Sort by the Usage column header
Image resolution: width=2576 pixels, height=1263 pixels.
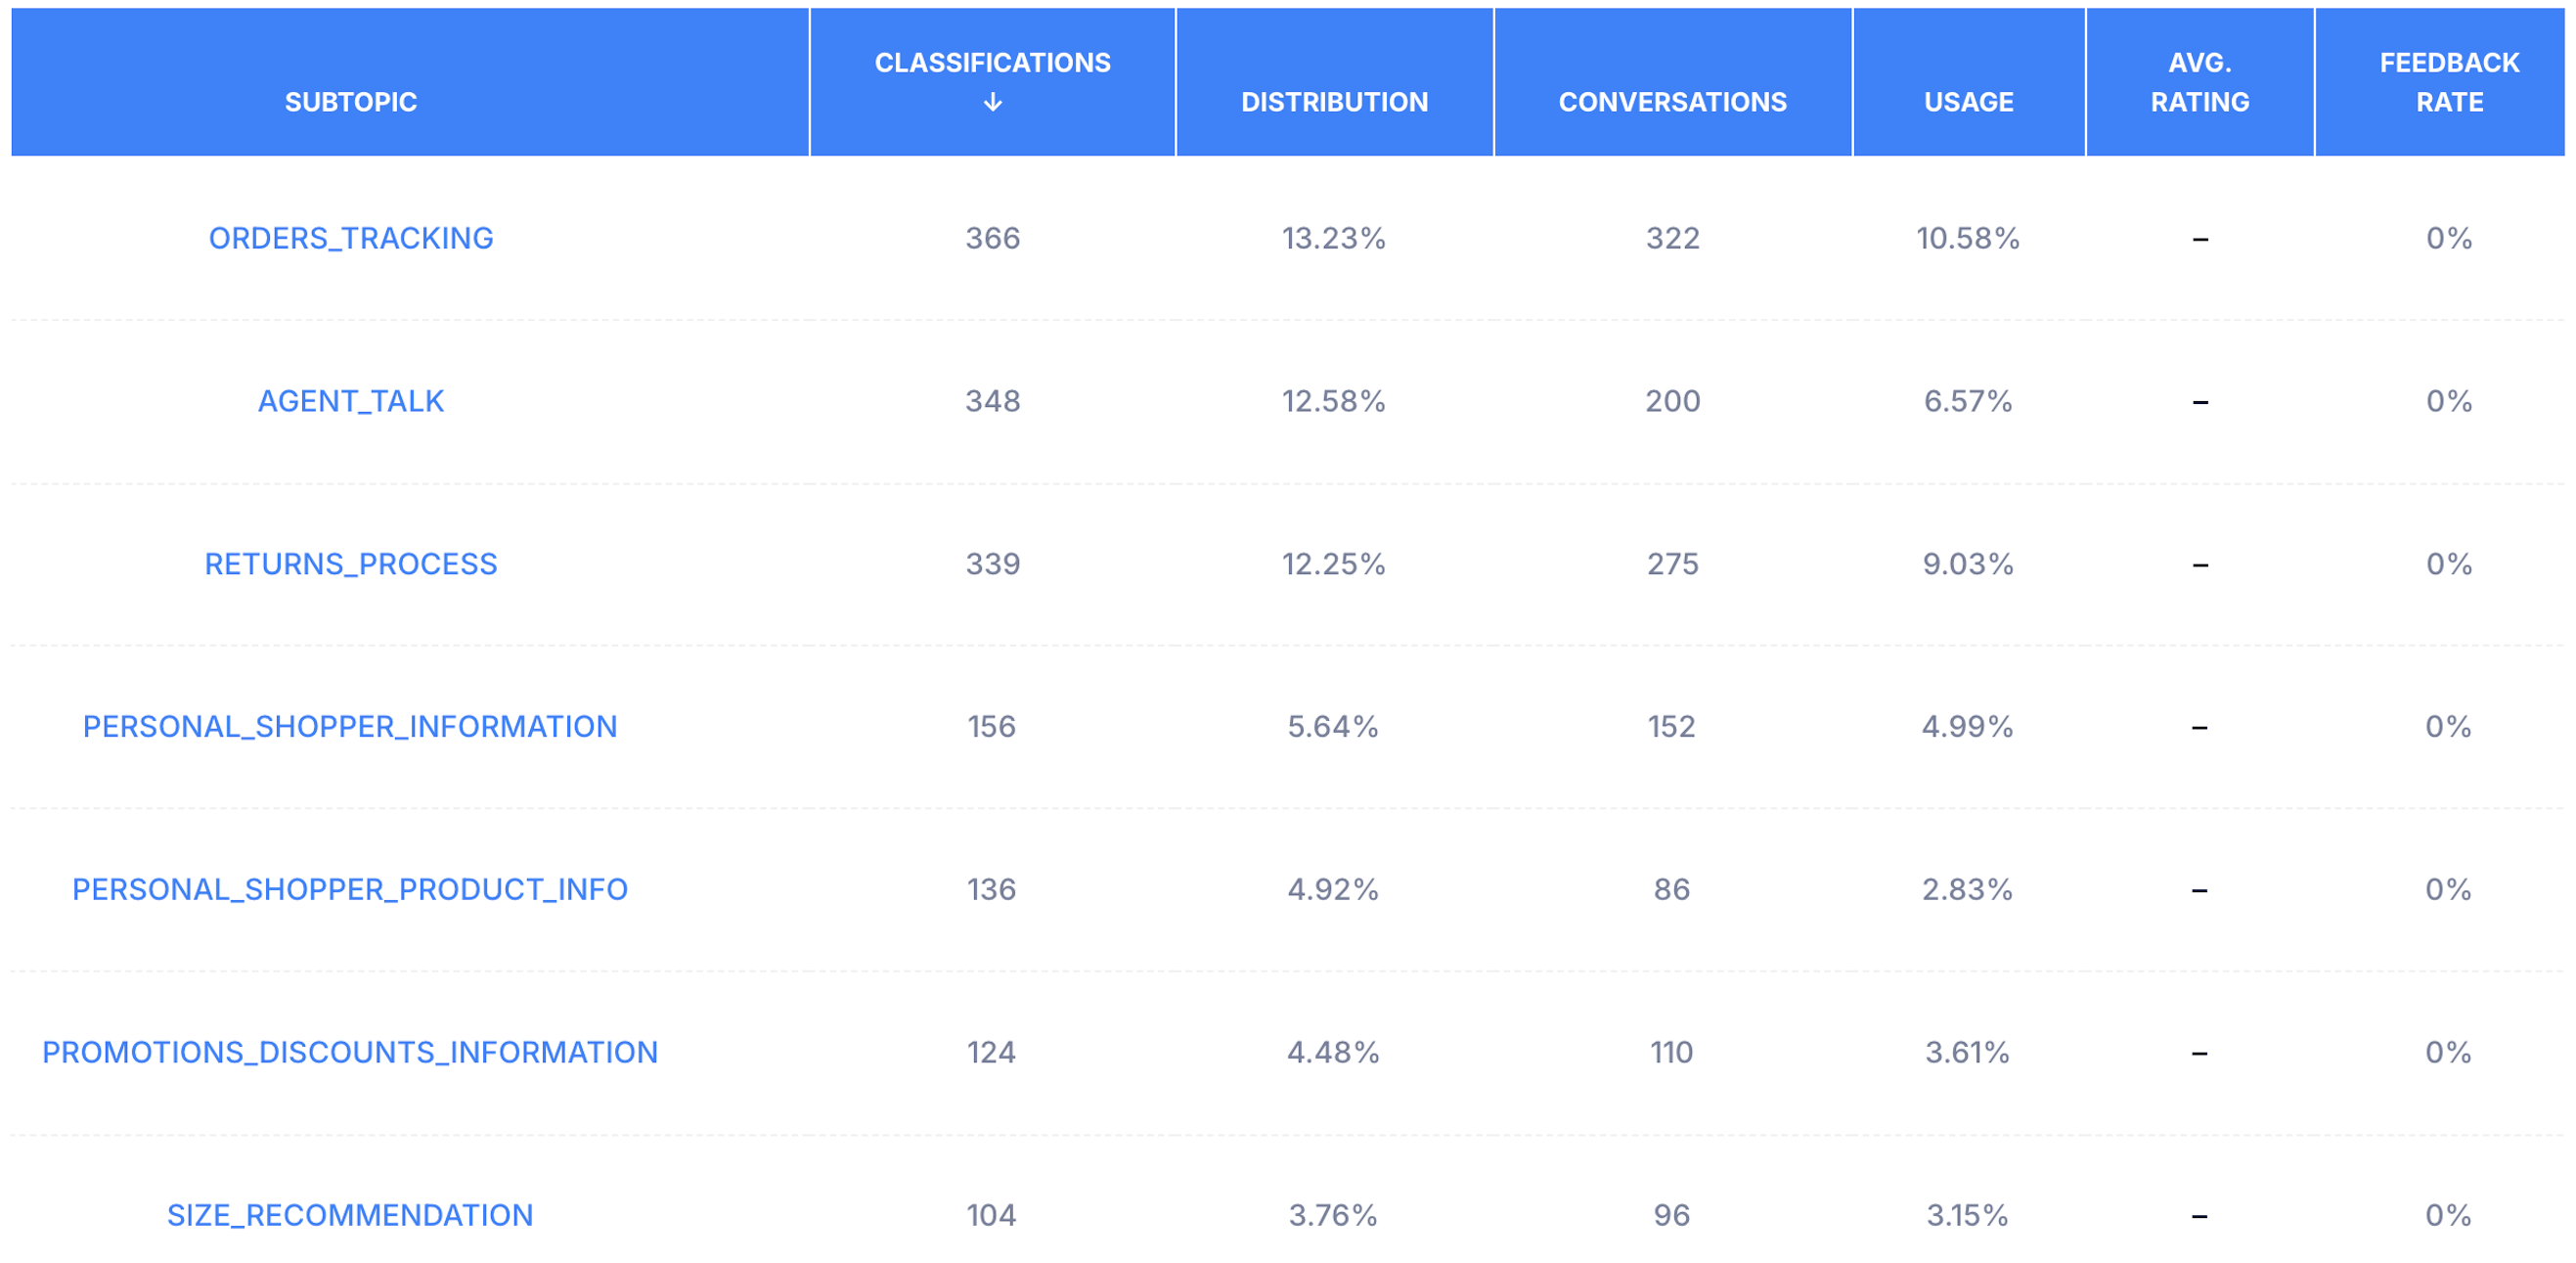point(1968,102)
